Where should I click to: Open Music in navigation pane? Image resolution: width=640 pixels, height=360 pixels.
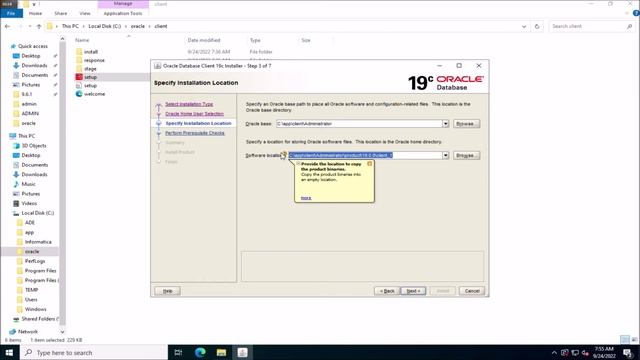(28, 184)
